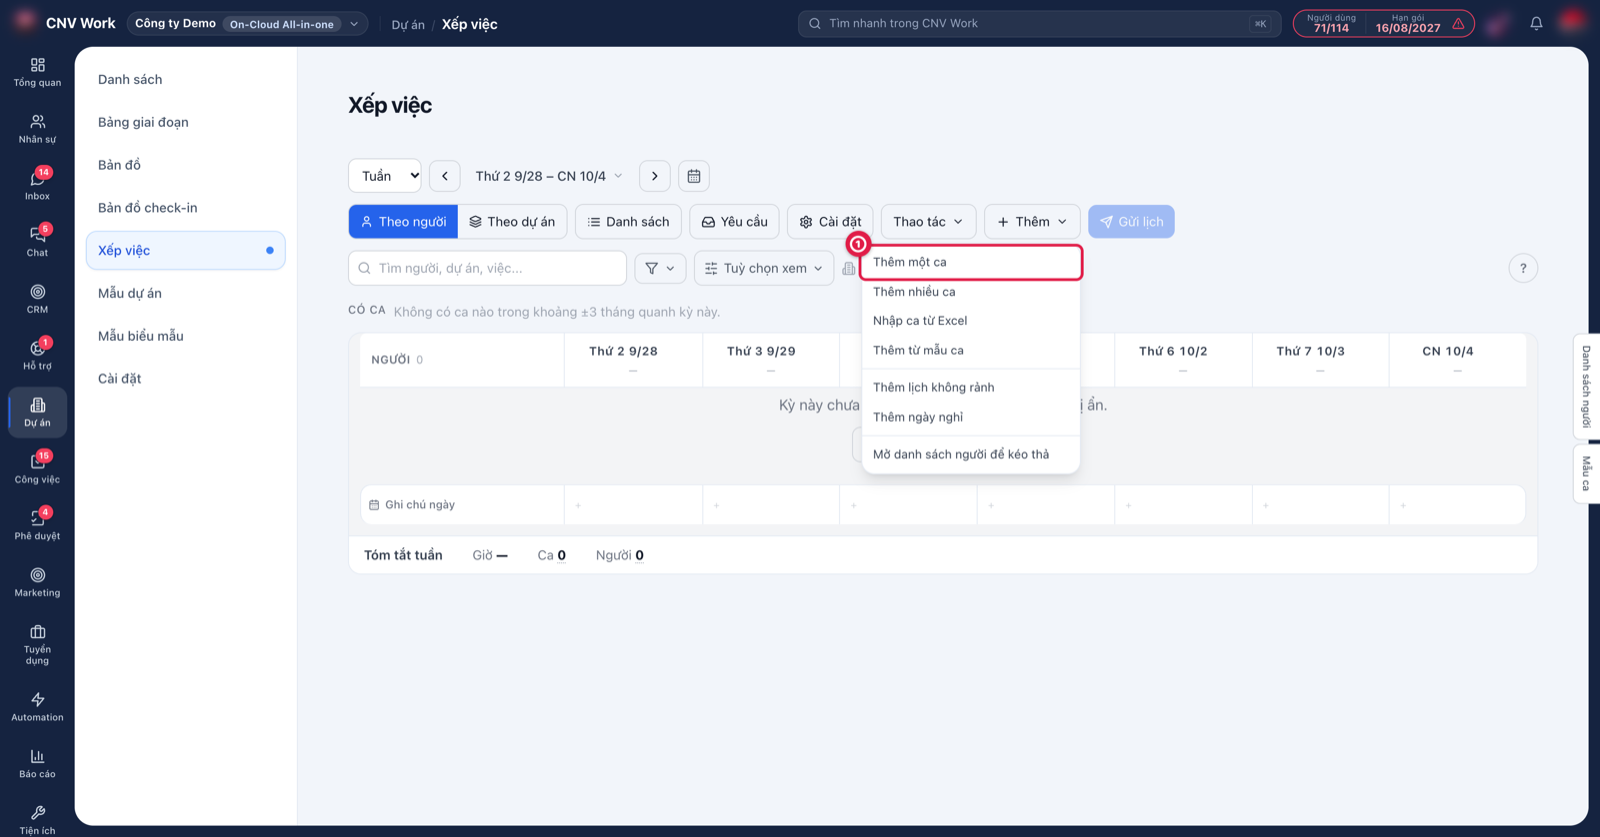Image resolution: width=1600 pixels, height=837 pixels.
Task: Open the Yêu cầu requests button
Action: 735,222
